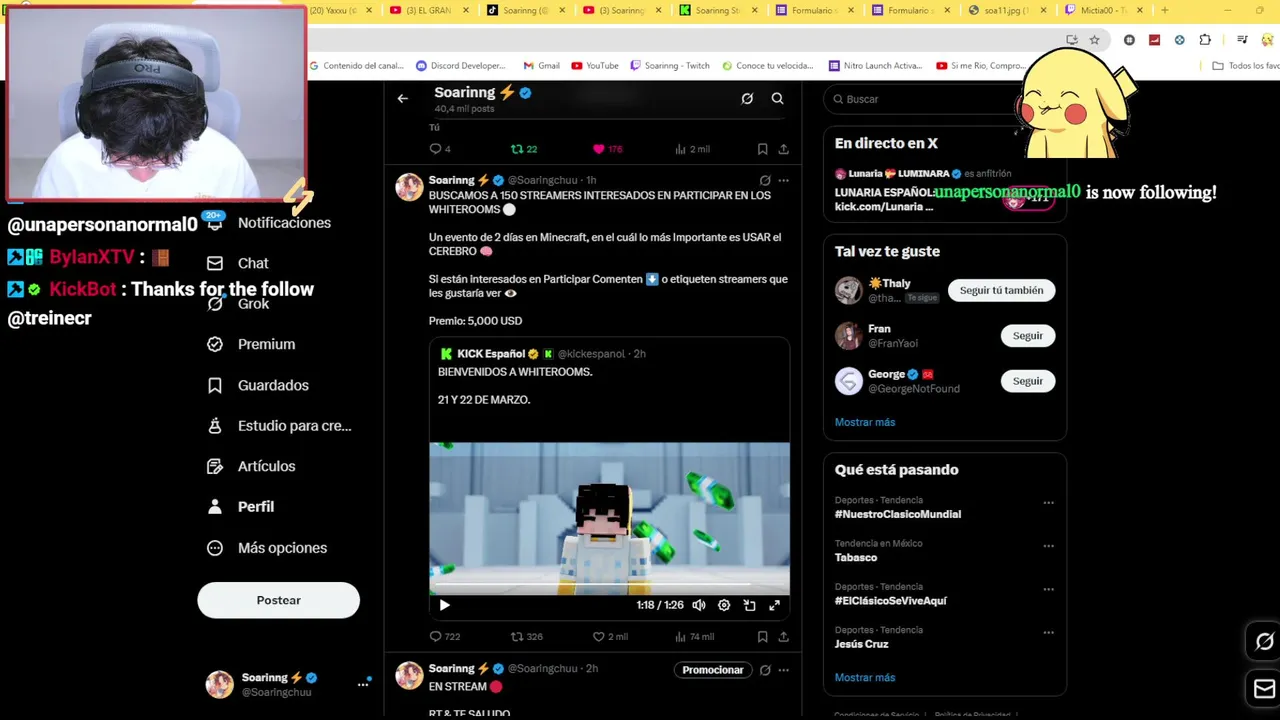Open the Discord Developer bookmark

461,66
